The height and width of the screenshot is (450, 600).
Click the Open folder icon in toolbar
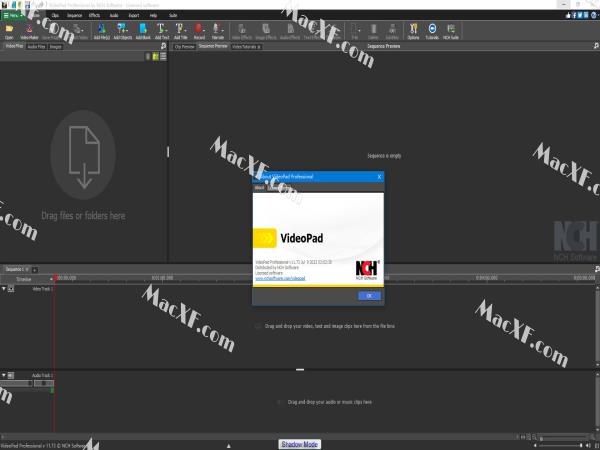pyautogui.click(x=9, y=31)
